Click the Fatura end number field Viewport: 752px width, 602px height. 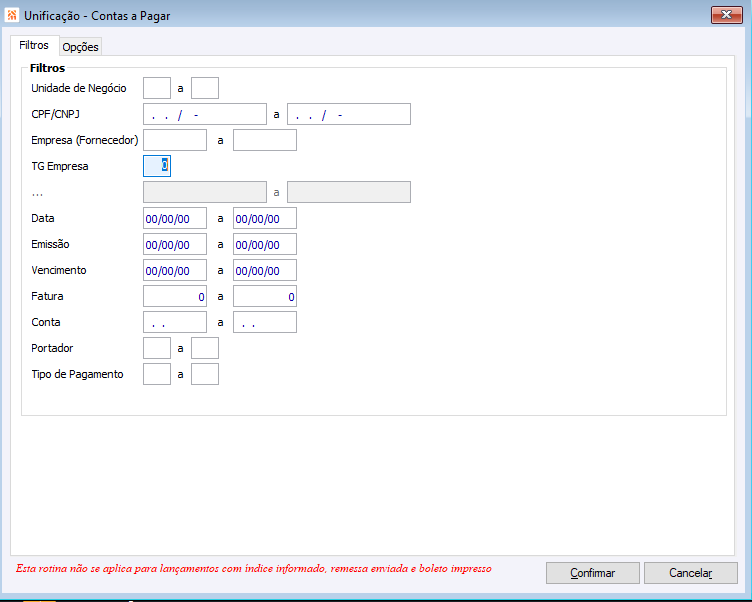[x=265, y=296]
